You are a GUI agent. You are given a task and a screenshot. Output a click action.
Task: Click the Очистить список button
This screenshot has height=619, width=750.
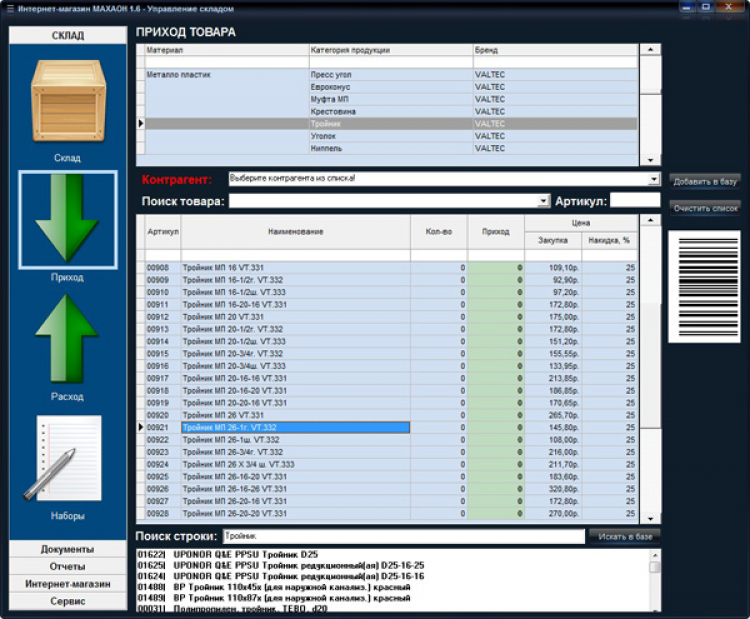[x=705, y=208]
